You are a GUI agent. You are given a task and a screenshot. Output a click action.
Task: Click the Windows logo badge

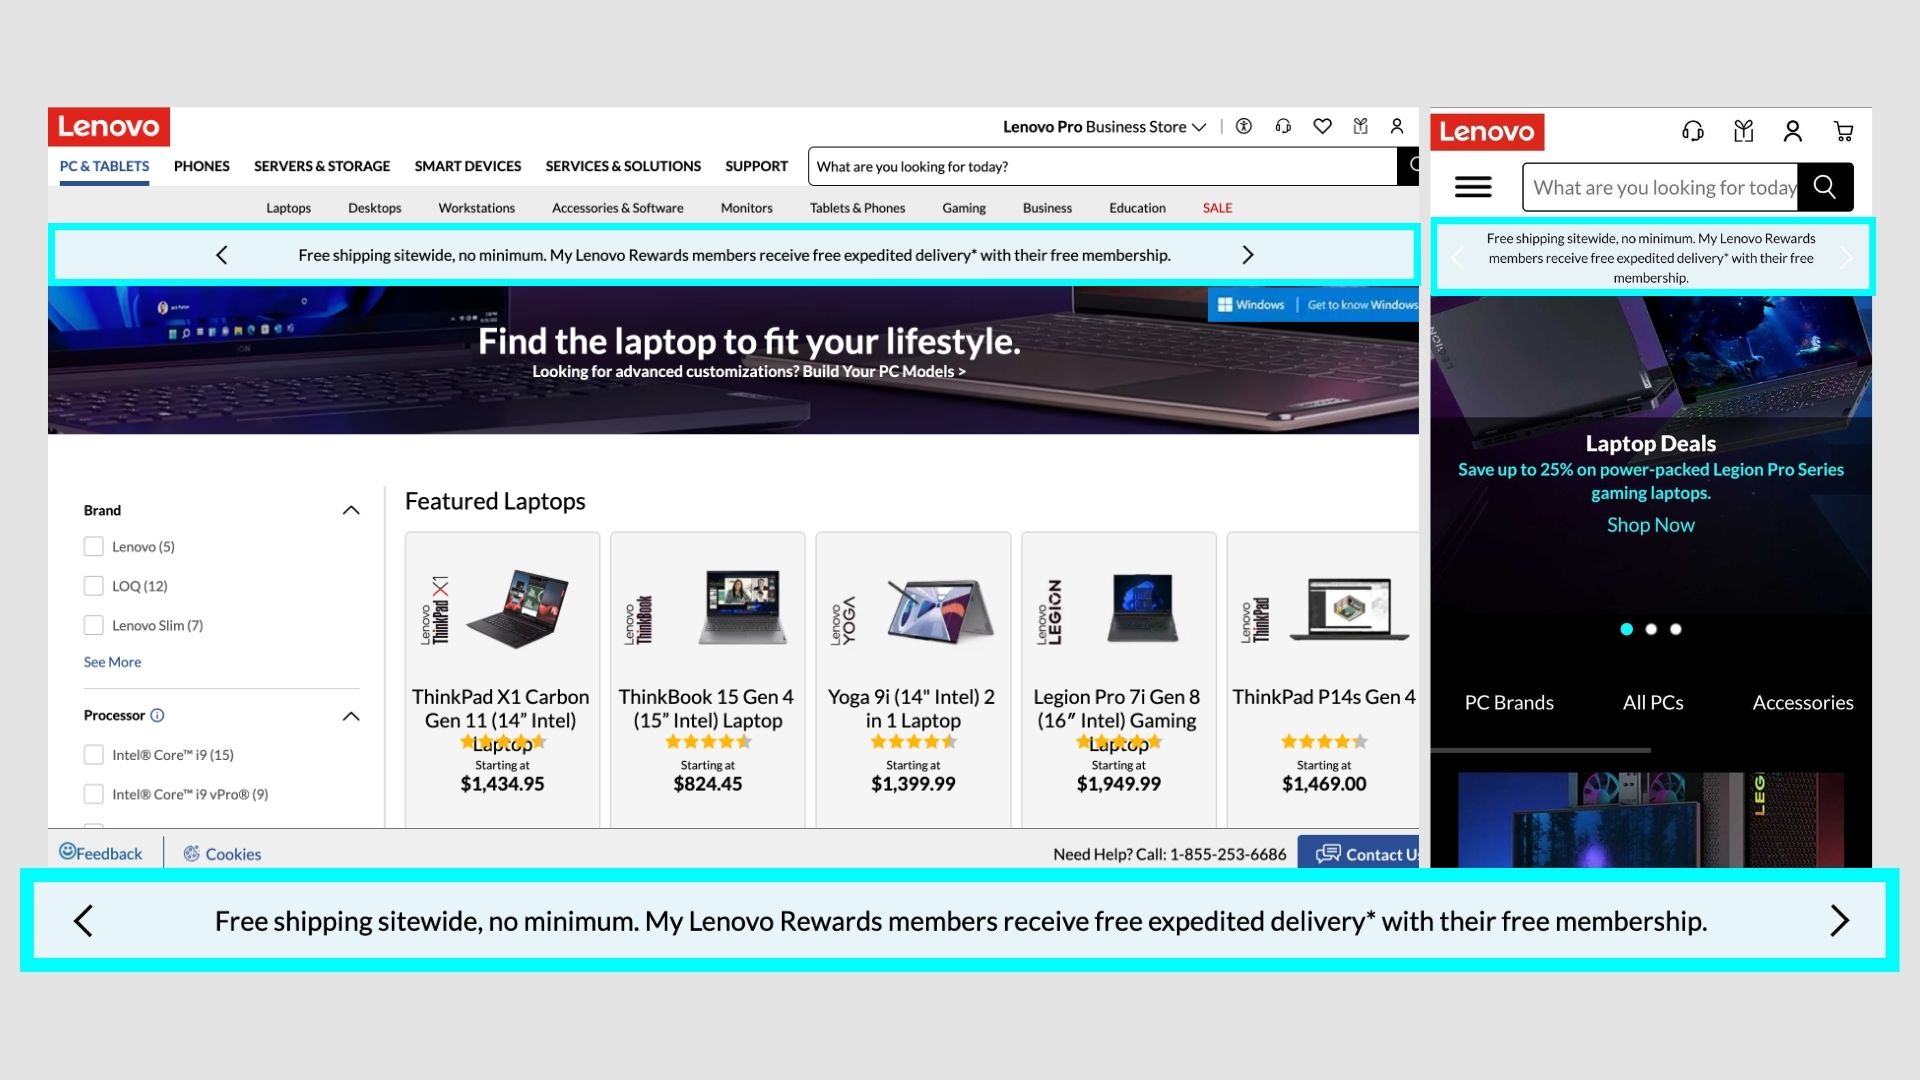(1251, 305)
